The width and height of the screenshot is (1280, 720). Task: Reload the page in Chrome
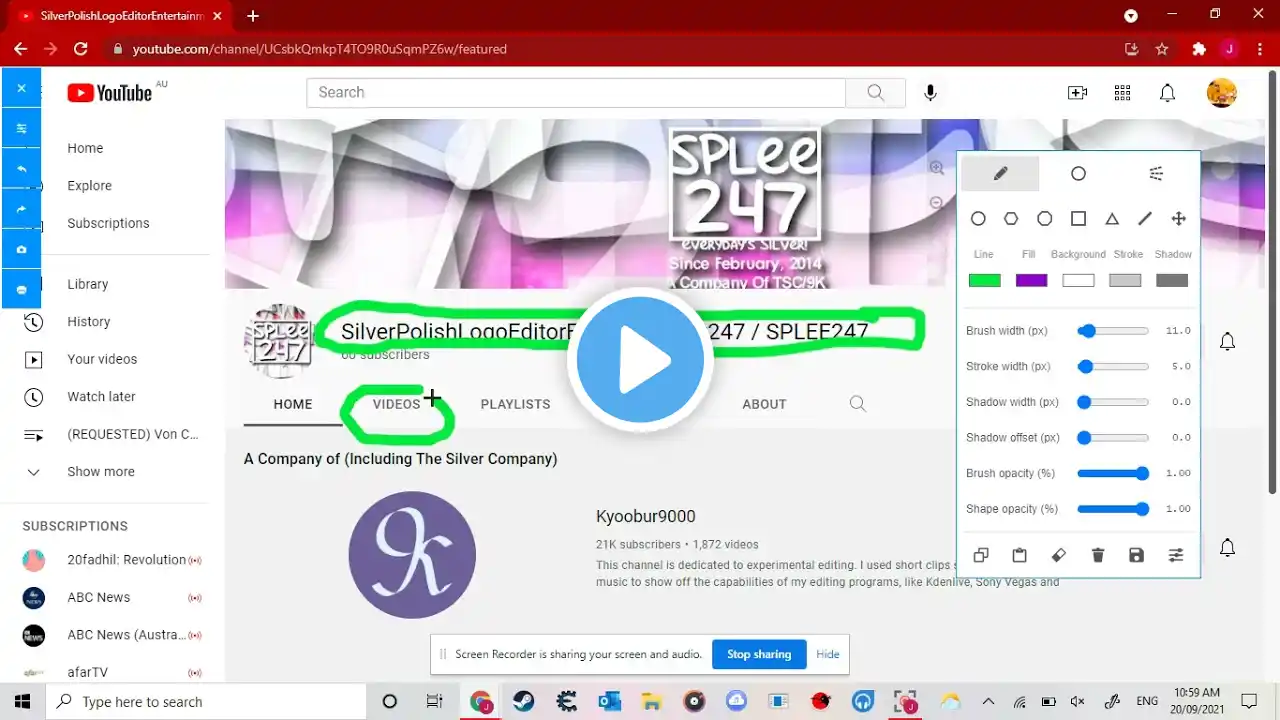81,49
